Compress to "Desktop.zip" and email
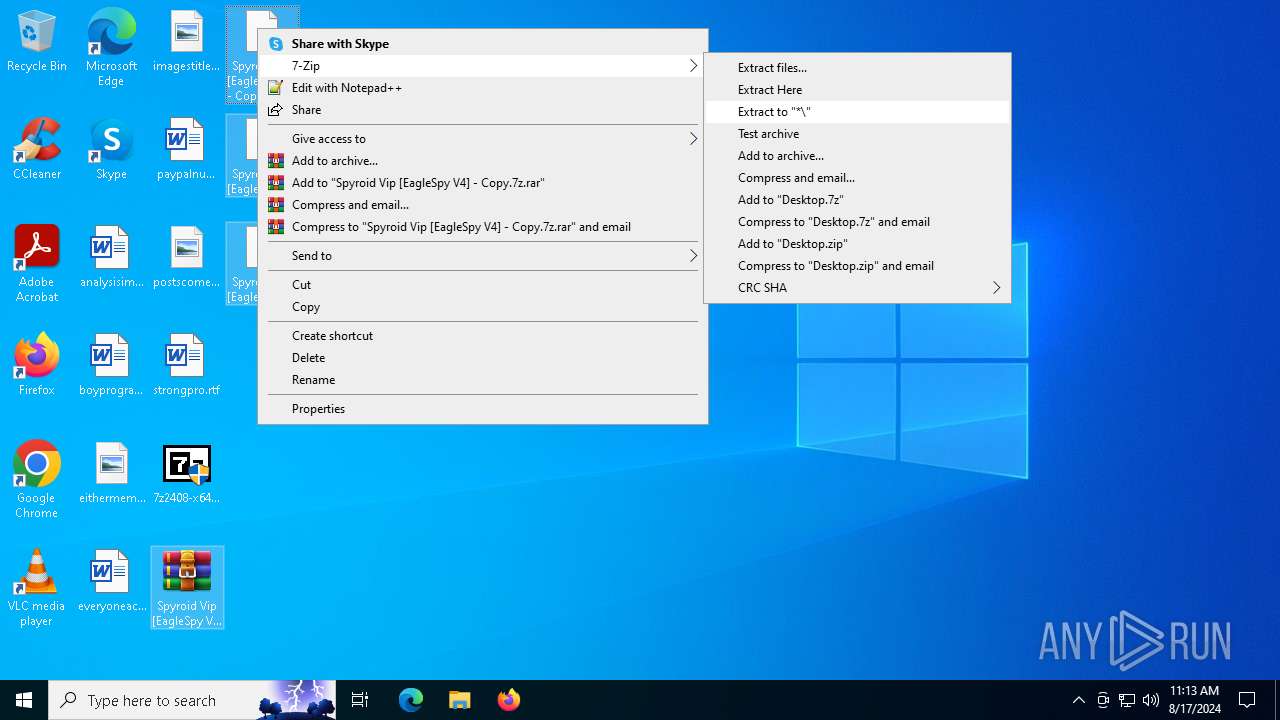Screen dimensions: 1280x720 (857, 266)
